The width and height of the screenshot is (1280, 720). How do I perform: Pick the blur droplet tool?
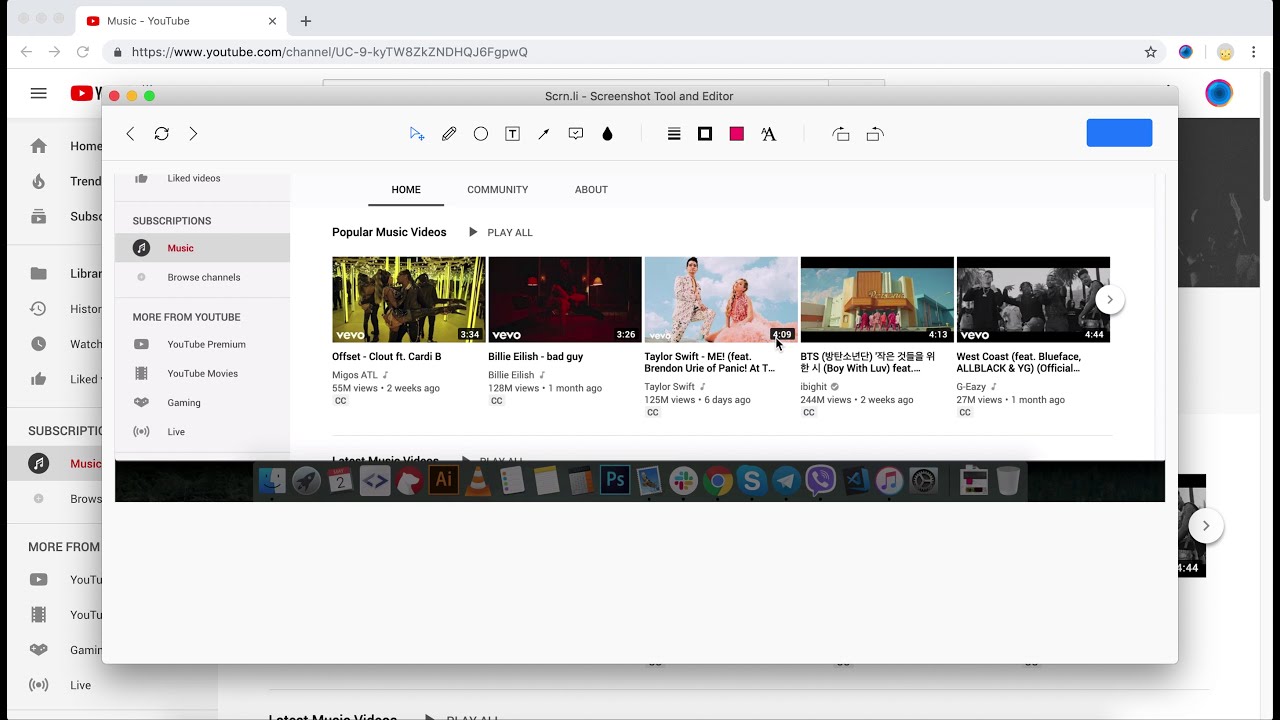tap(607, 134)
